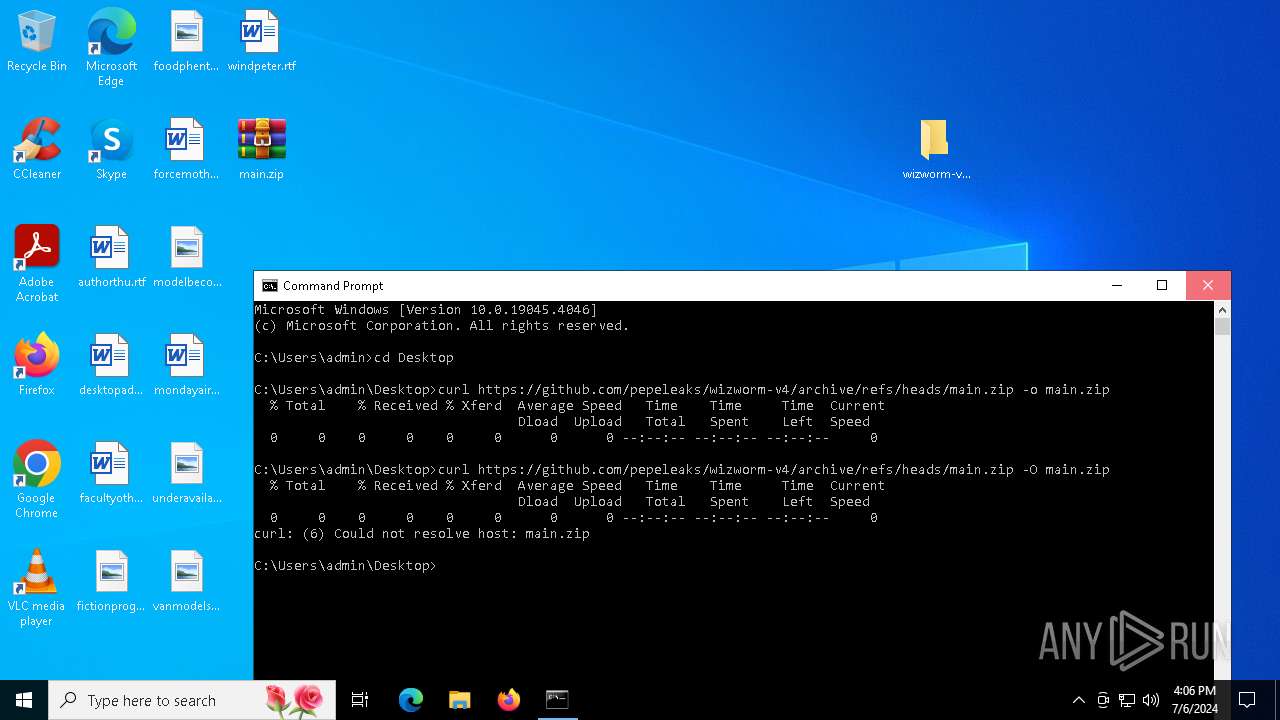
Task: Open Microsoft Edge from taskbar
Action: [x=411, y=700]
